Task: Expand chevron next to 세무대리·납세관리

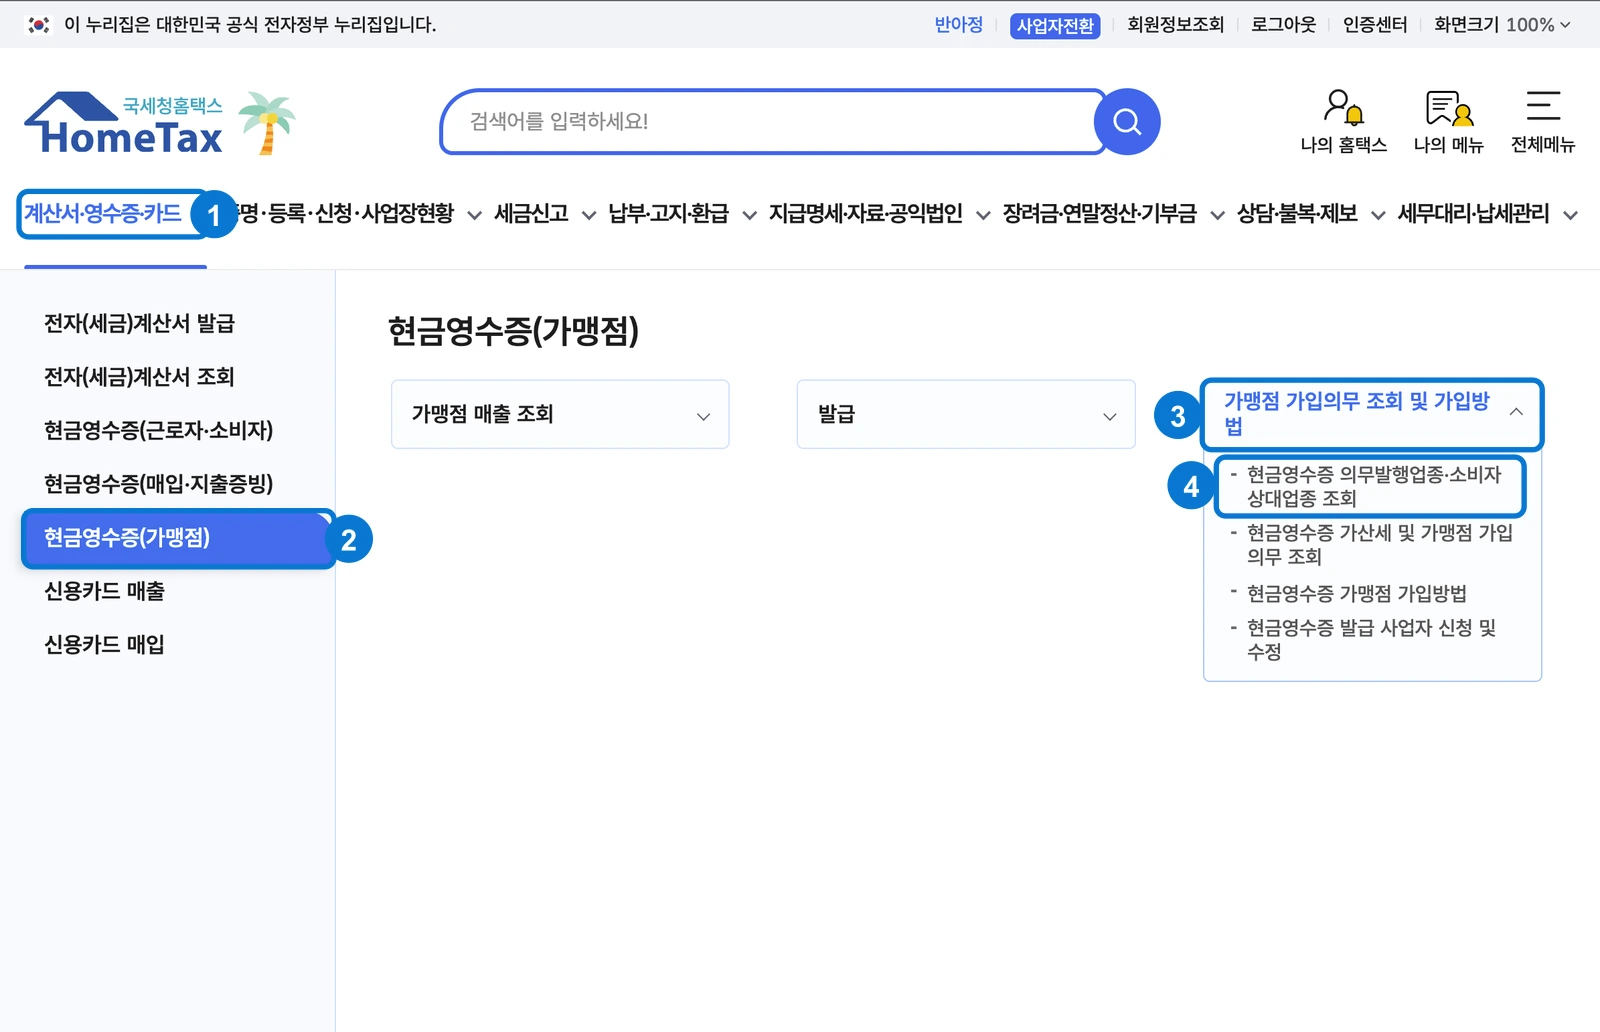Action: [1570, 215]
